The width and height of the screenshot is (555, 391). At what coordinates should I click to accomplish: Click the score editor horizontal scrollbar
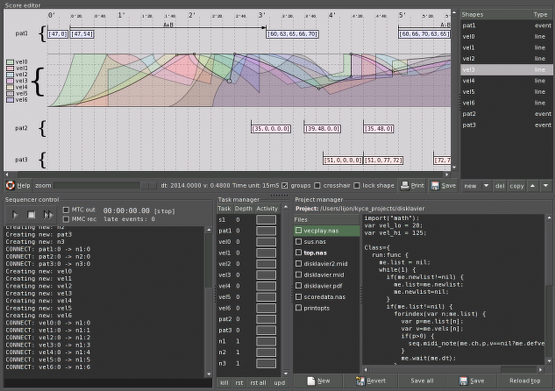227,174
